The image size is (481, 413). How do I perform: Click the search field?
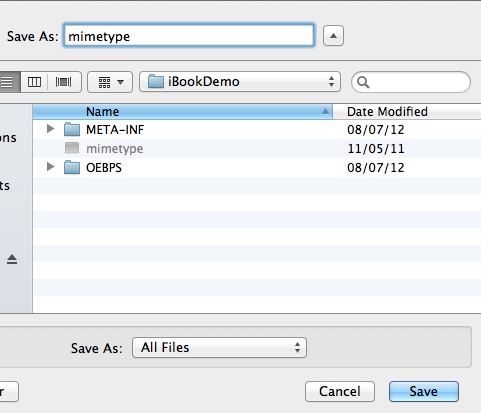(411, 82)
